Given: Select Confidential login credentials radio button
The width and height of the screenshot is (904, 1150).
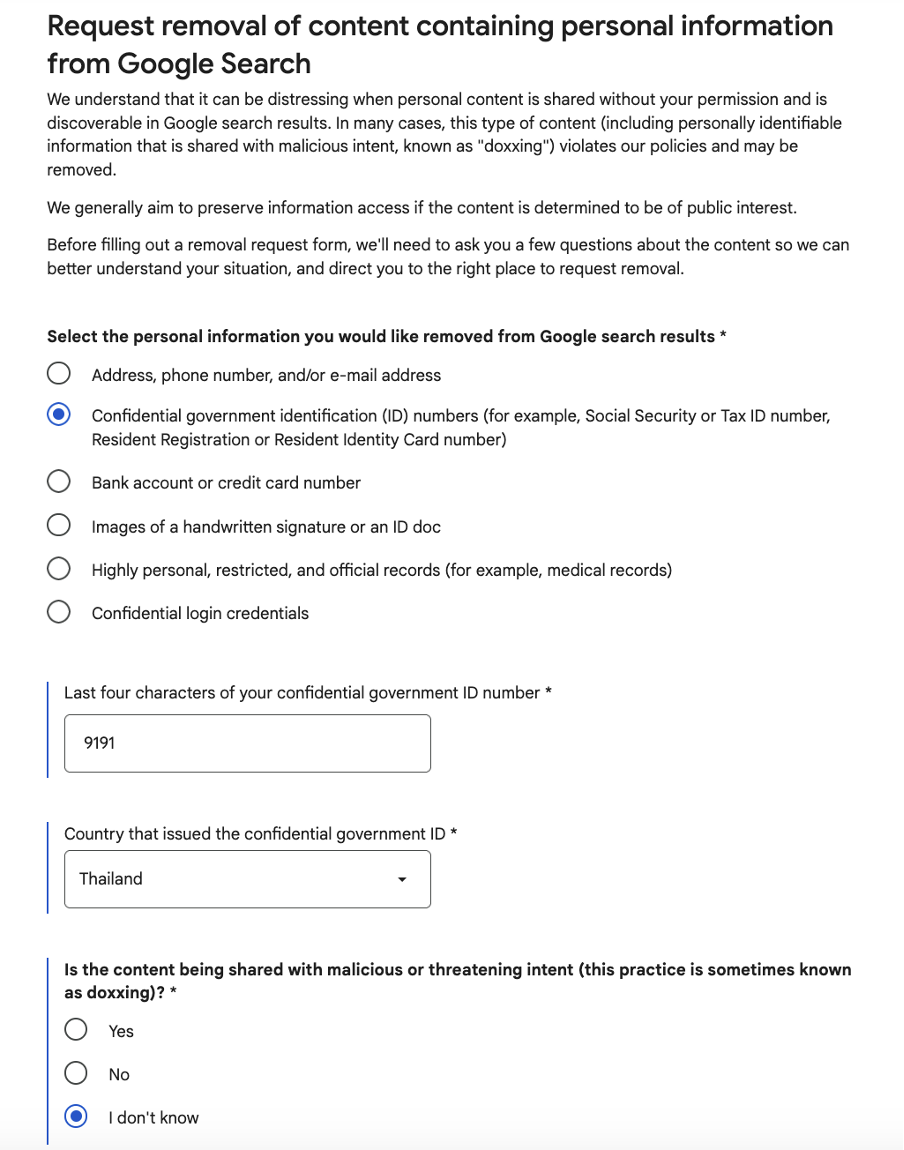Looking at the screenshot, I should click(x=59, y=612).
